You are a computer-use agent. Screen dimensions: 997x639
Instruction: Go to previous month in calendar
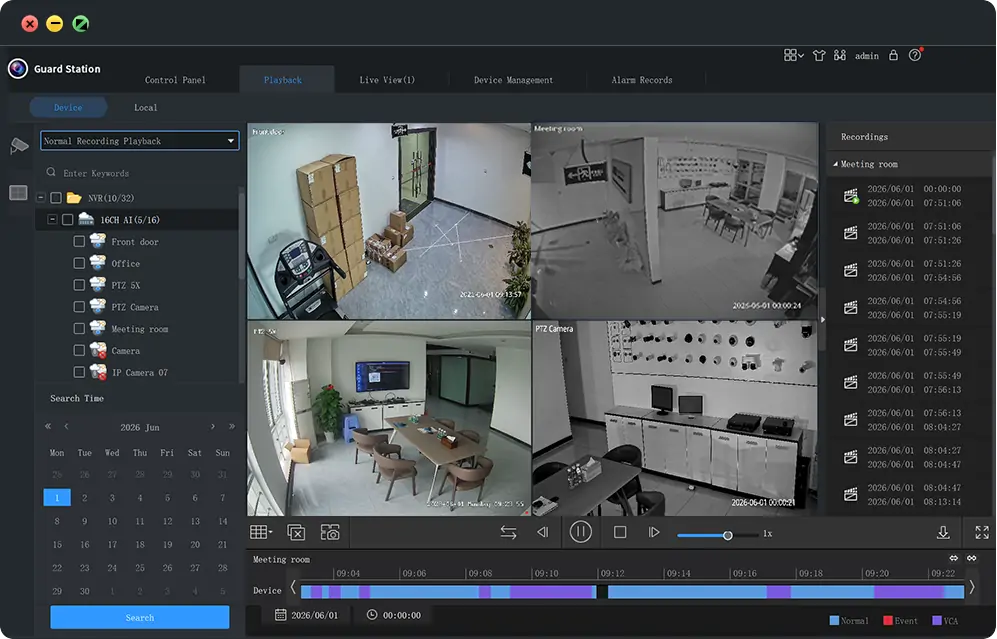tap(66, 426)
